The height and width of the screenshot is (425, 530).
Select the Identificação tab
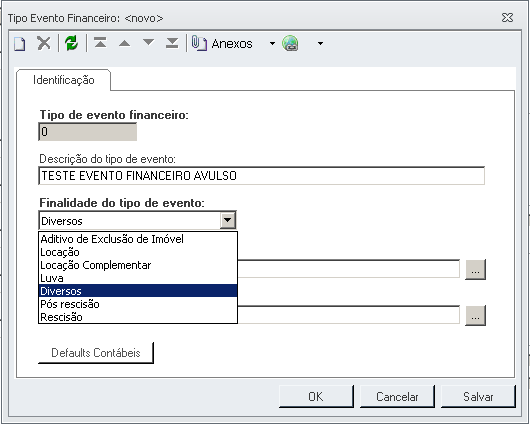tap(64, 80)
